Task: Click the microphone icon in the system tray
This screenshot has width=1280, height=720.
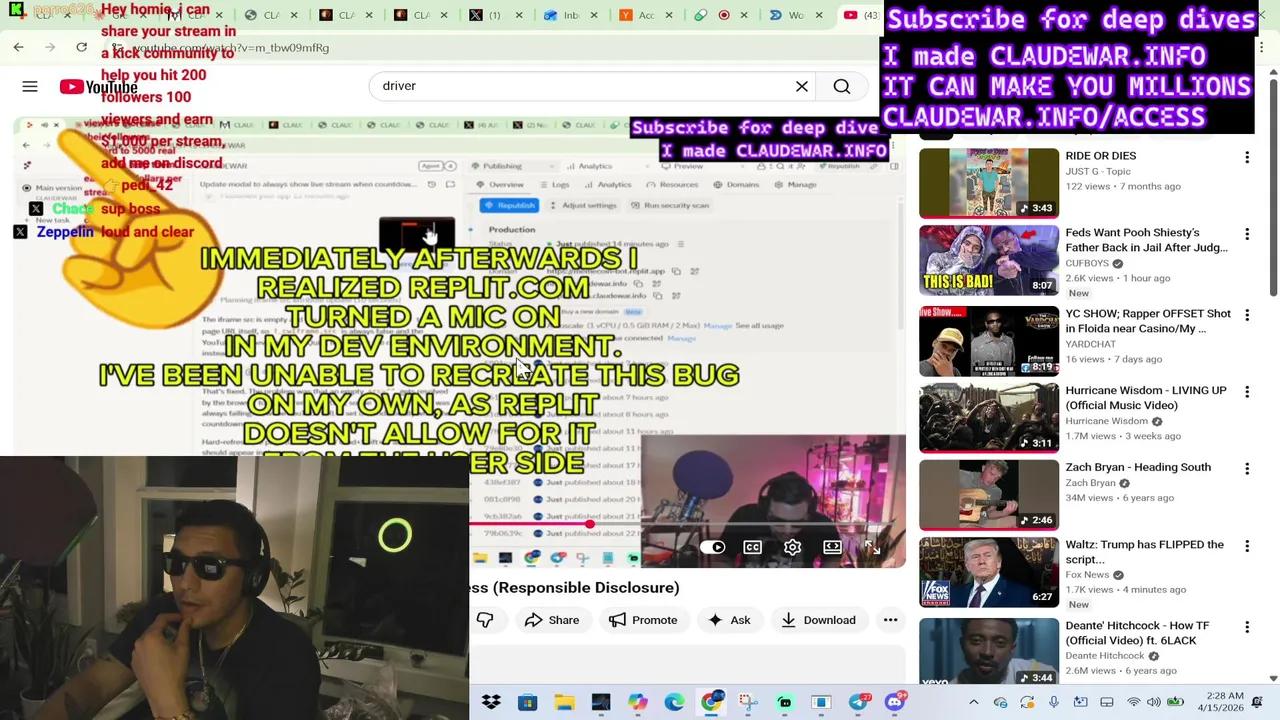Action: click(x=1053, y=702)
